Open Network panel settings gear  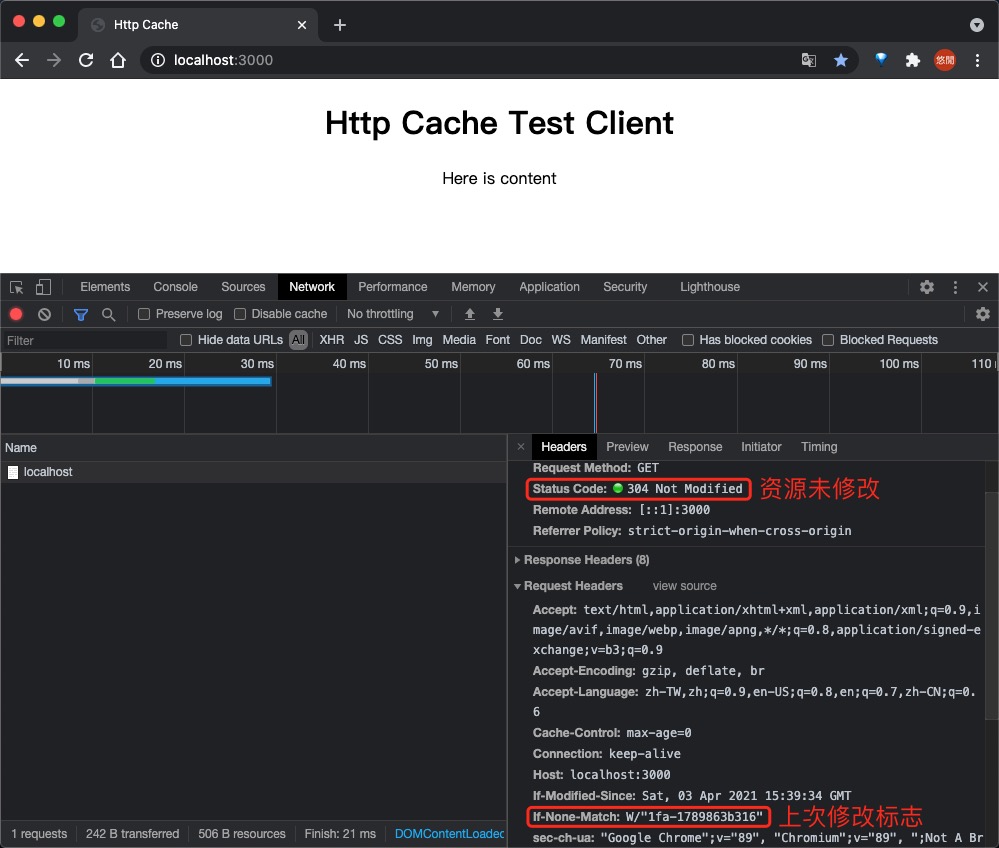(x=982, y=313)
